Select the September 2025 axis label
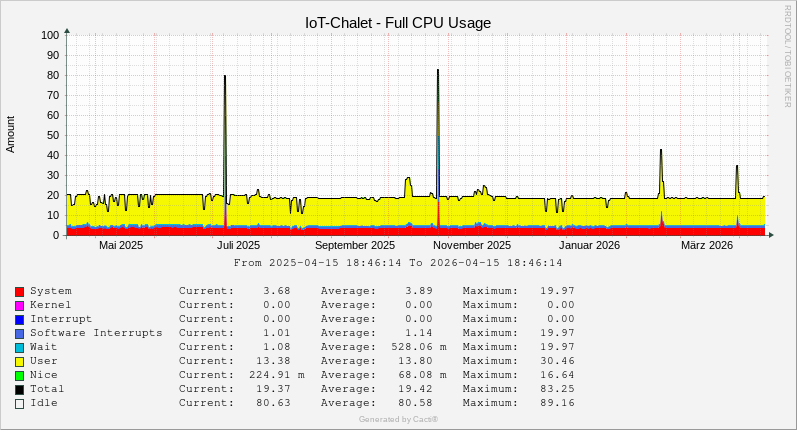This screenshot has width=797, height=430. tap(355, 245)
